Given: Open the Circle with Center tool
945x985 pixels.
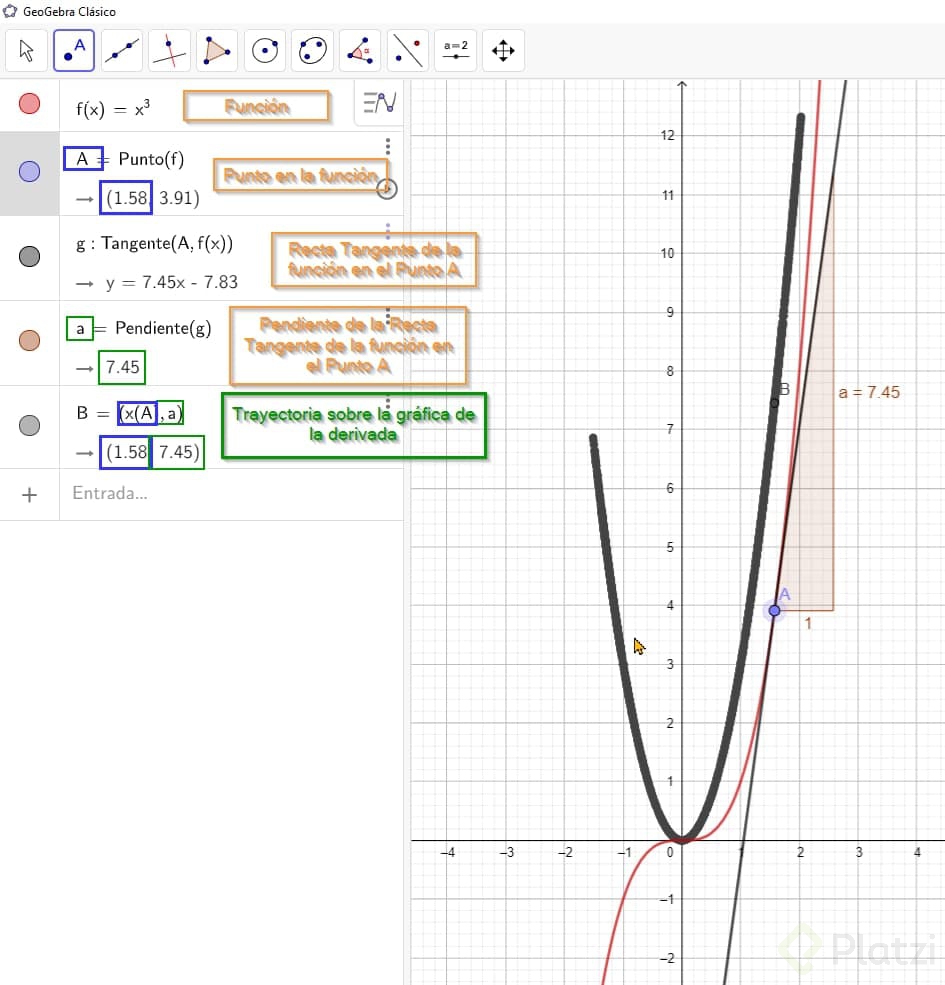Looking at the screenshot, I should [265, 50].
